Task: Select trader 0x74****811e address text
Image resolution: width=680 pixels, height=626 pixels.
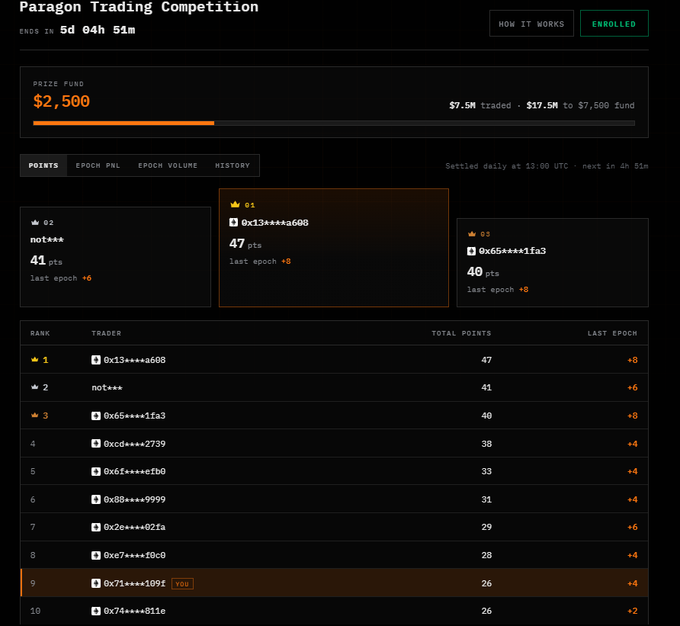Action: click(x=134, y=611)
